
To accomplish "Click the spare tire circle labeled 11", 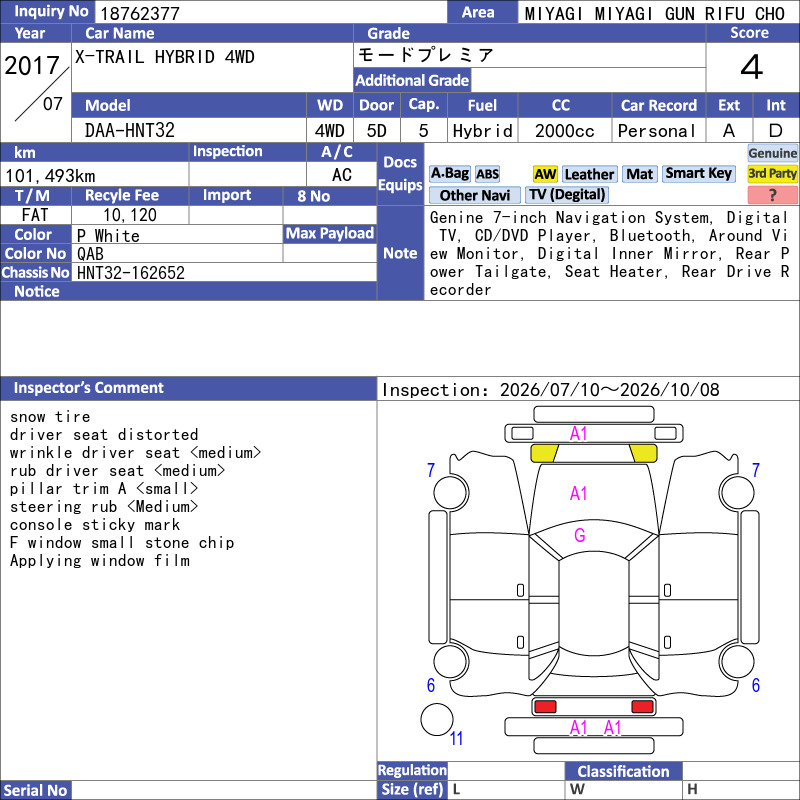I will [x=437, y=719].
